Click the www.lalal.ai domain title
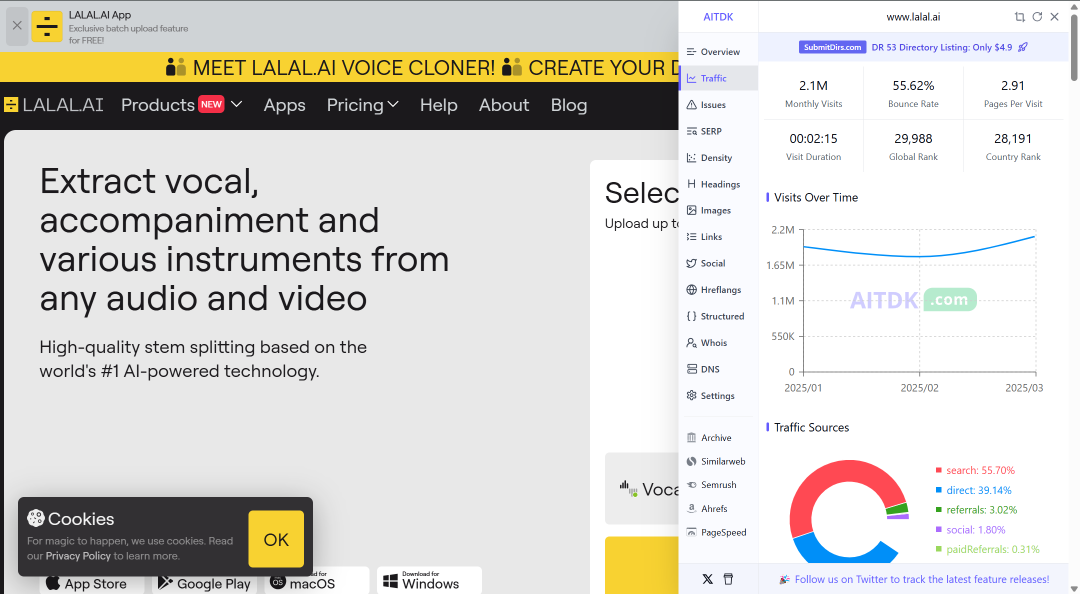Image resolution: width=1080 pixels, height=594 pixels. click(913, 17)
